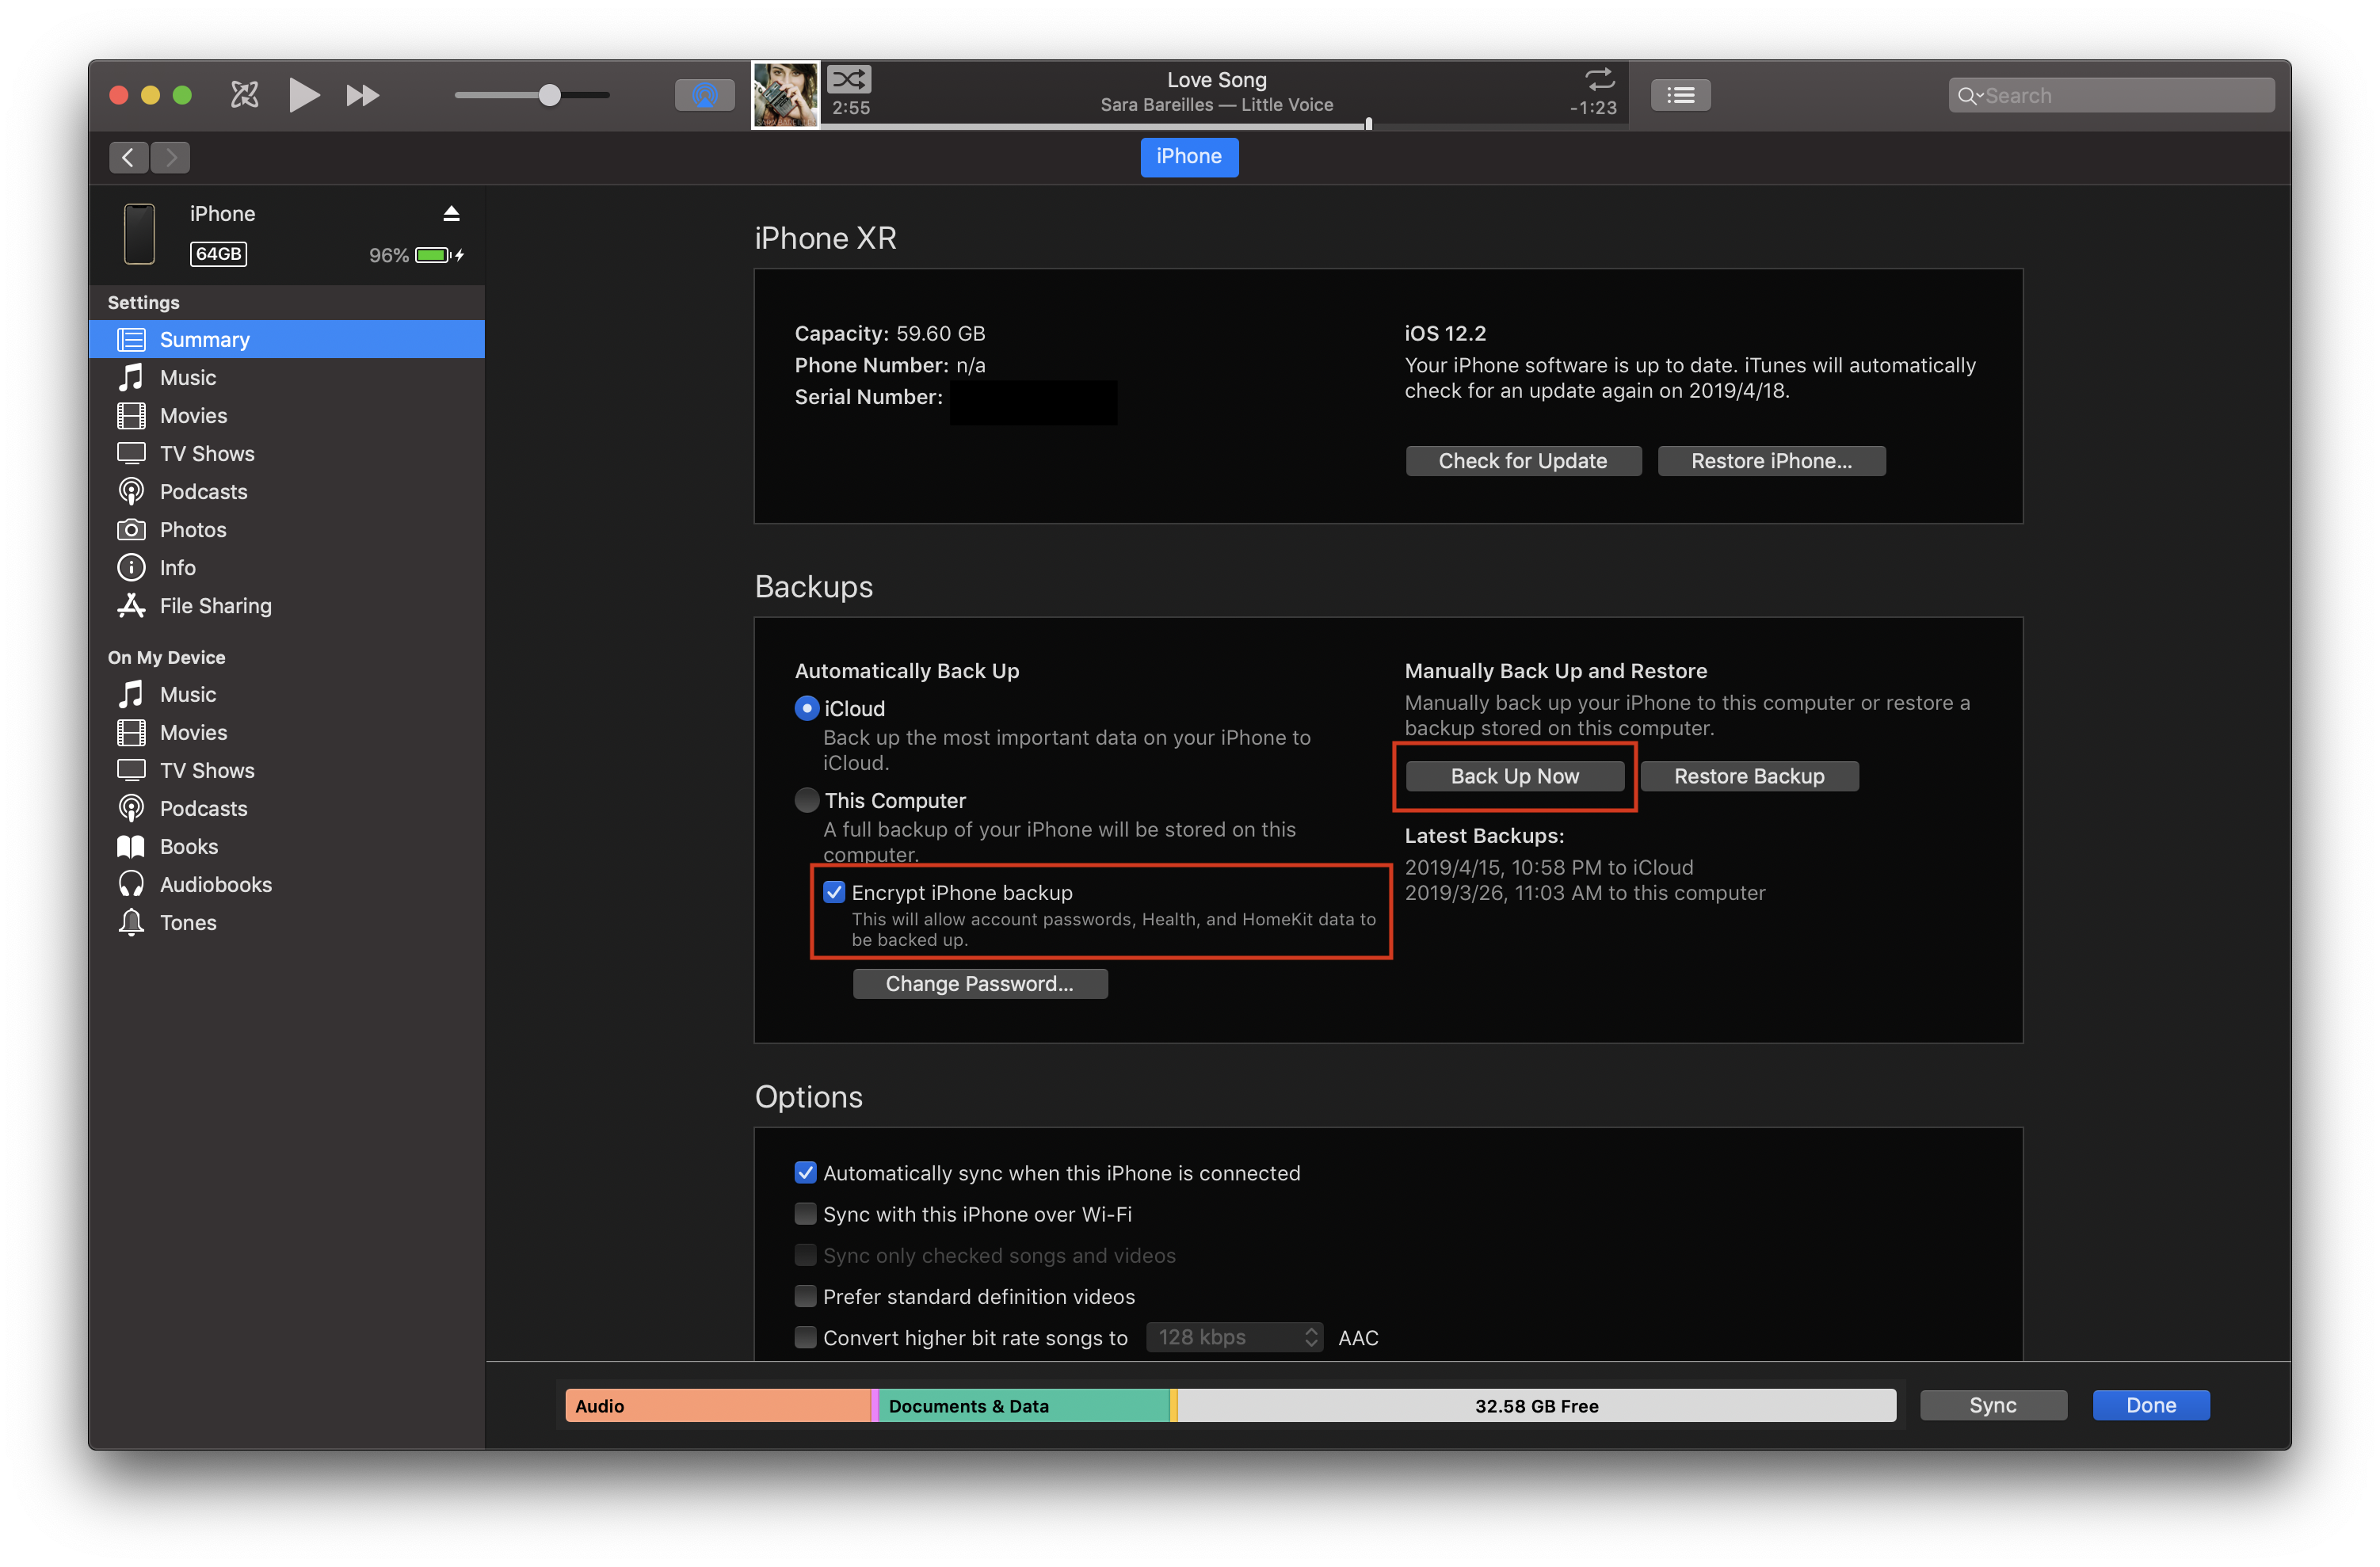Adjust the volume slider knob
Image resolution: width=2380 pixels, height=1567 pixels.
point(549,95)
